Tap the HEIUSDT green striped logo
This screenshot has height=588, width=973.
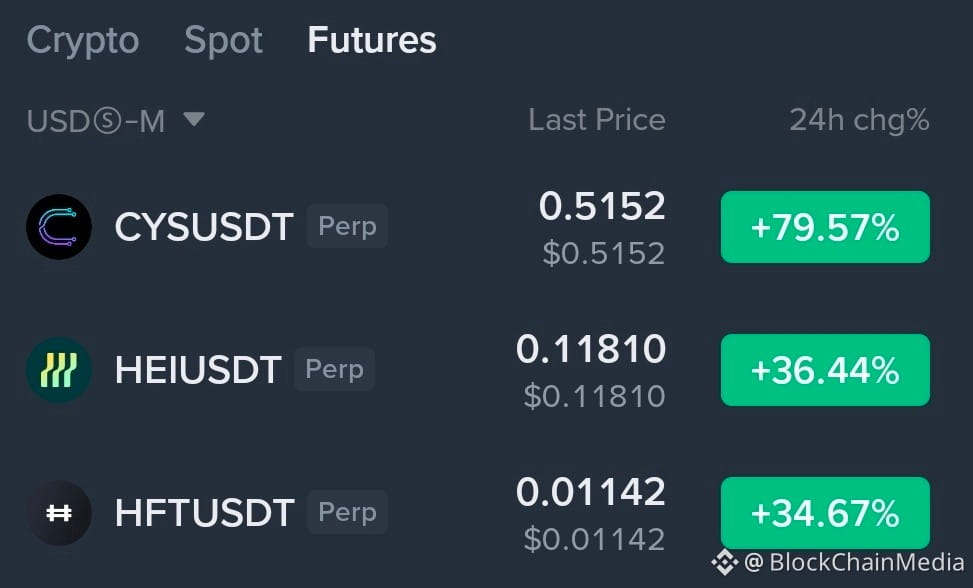click(59, 370)
